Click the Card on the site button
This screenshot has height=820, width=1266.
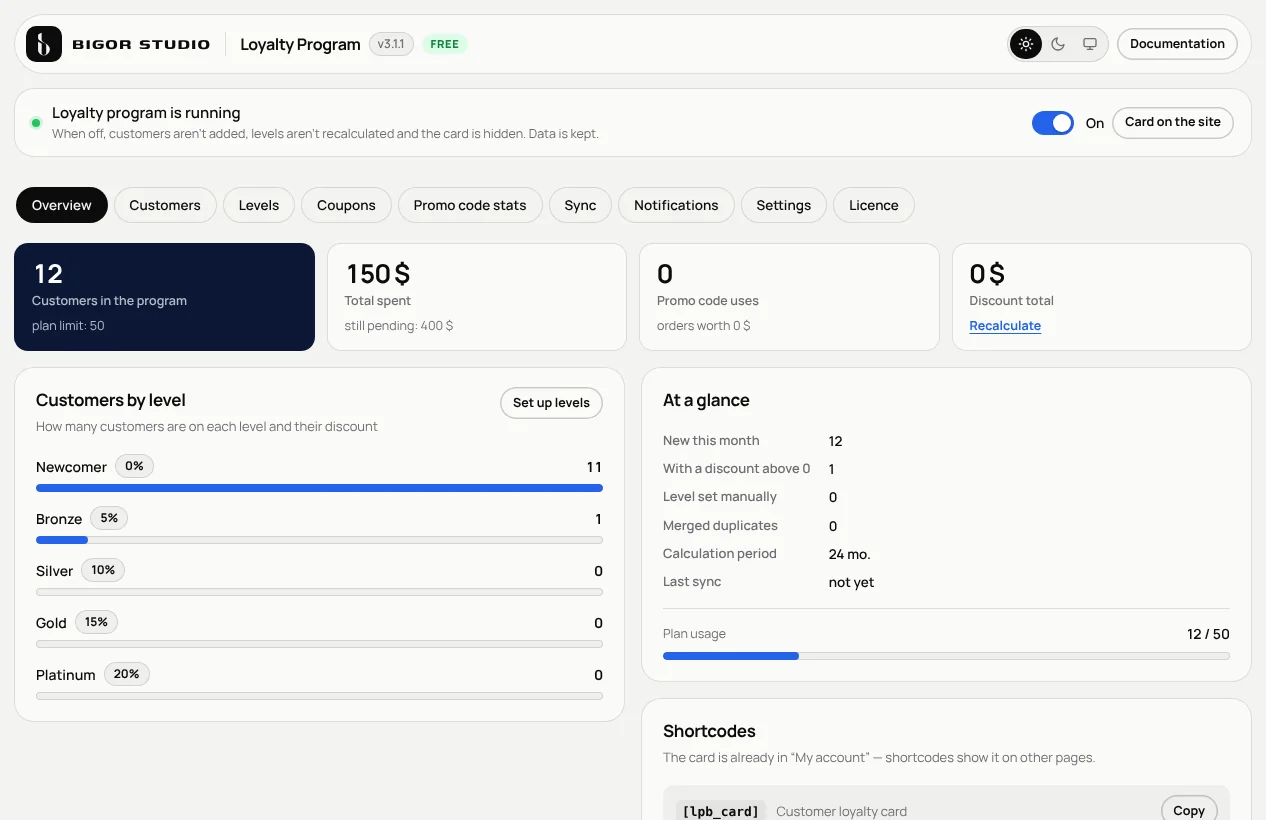pos(1173,122)
